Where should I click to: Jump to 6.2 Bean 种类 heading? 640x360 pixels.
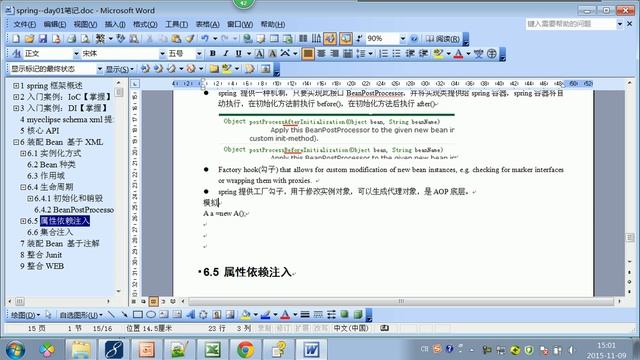[x=51, y=164]
